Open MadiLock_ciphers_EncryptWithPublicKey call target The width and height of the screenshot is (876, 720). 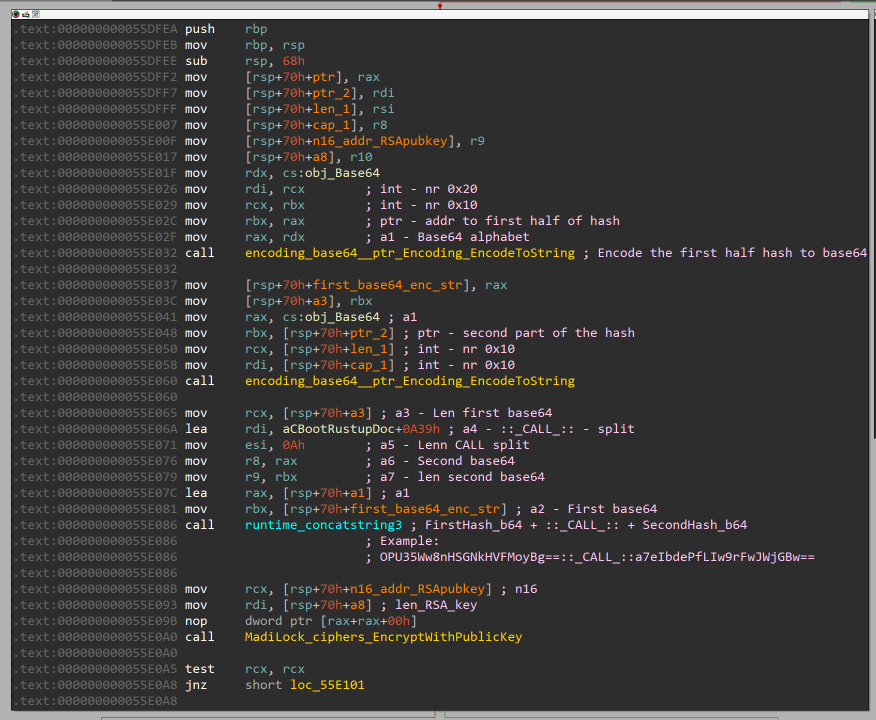tap(383, 637)
